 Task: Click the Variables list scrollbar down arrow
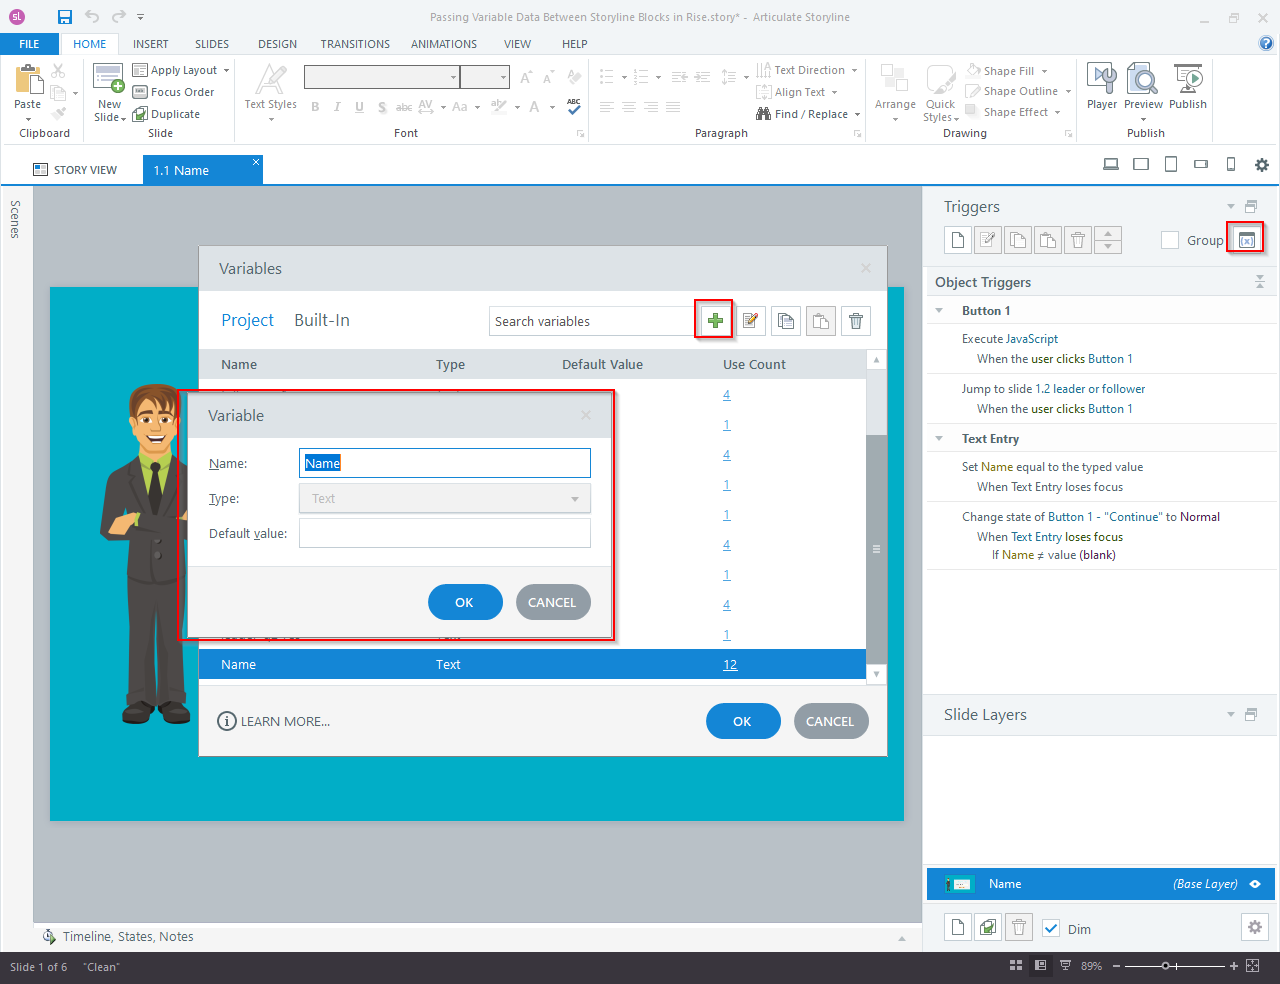(x=876, y=674)
